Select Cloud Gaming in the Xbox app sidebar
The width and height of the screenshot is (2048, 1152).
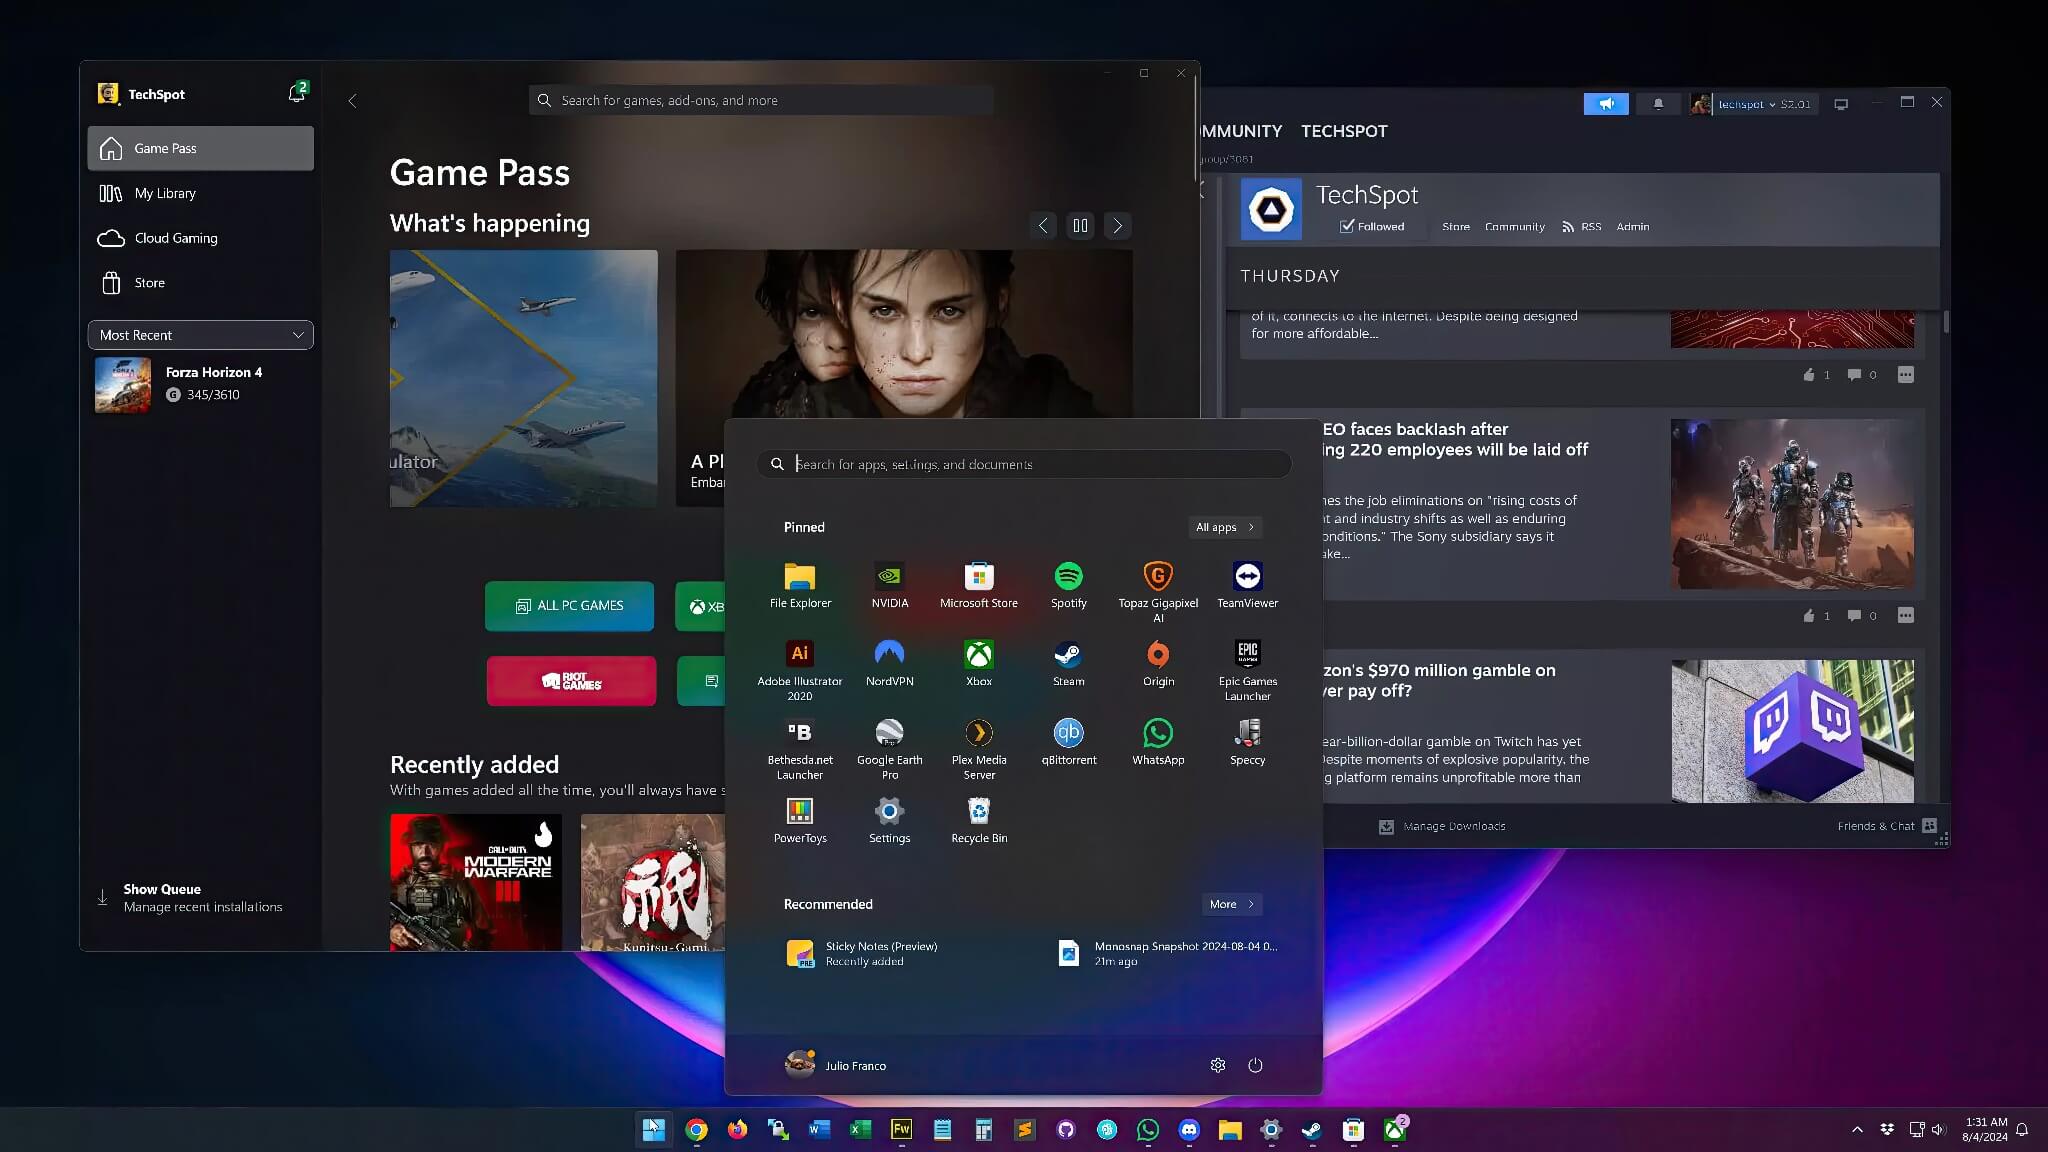176,238
